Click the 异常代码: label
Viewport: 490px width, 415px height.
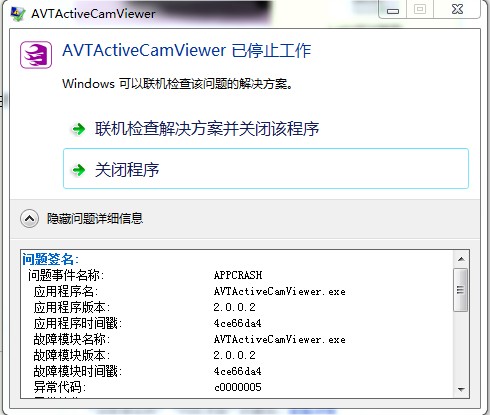(60, 387)
